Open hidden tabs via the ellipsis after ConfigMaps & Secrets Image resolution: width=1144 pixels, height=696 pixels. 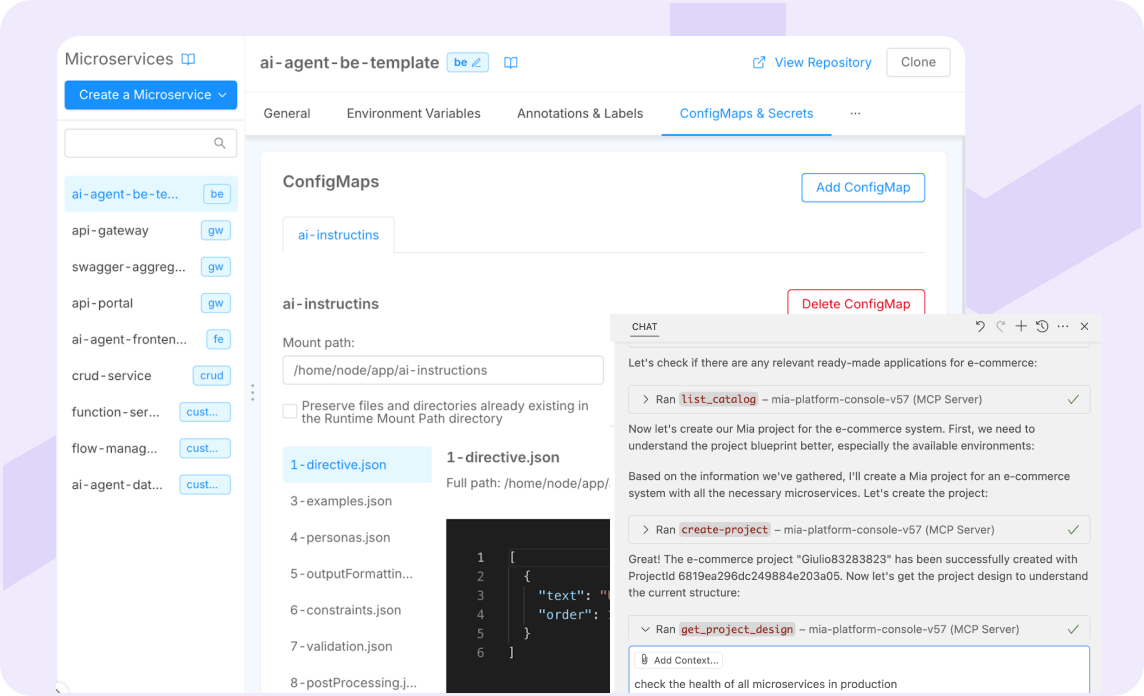[x=855, y=113]
